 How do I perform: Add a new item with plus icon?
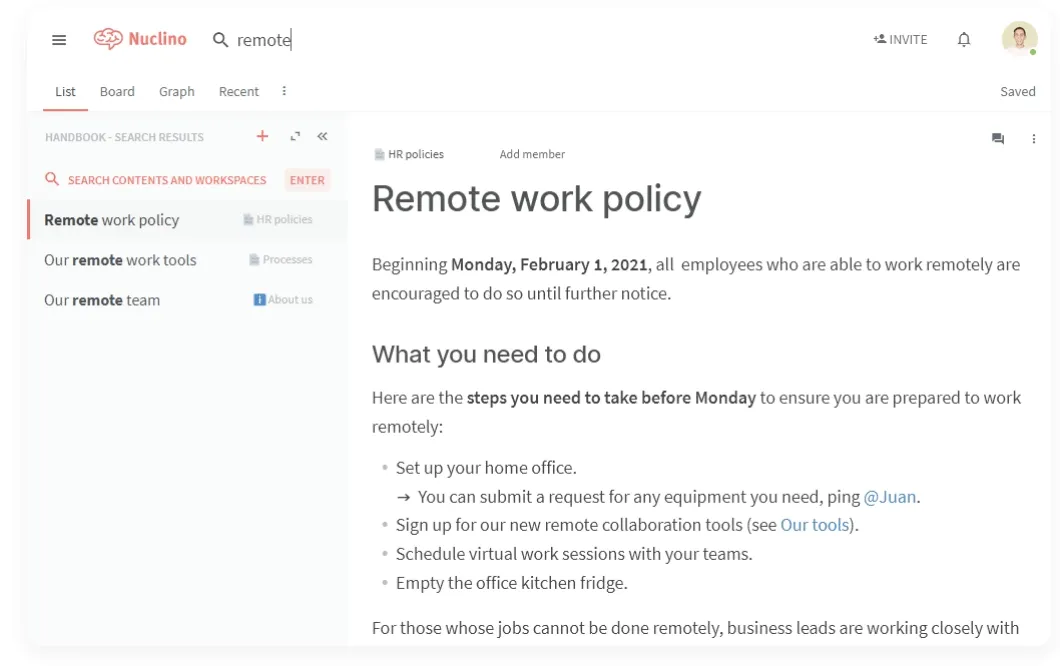[x=262, y=136]
